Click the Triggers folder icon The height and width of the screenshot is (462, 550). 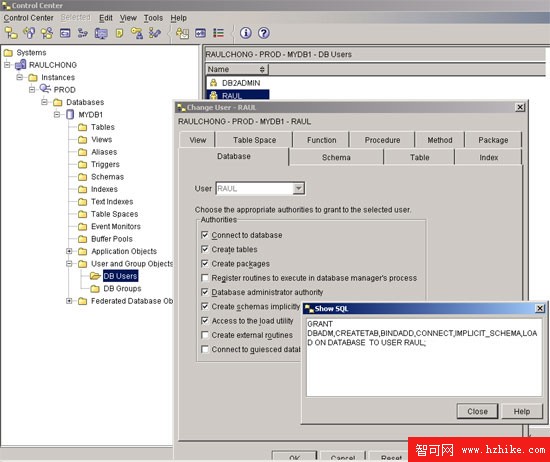click(82, 164)
